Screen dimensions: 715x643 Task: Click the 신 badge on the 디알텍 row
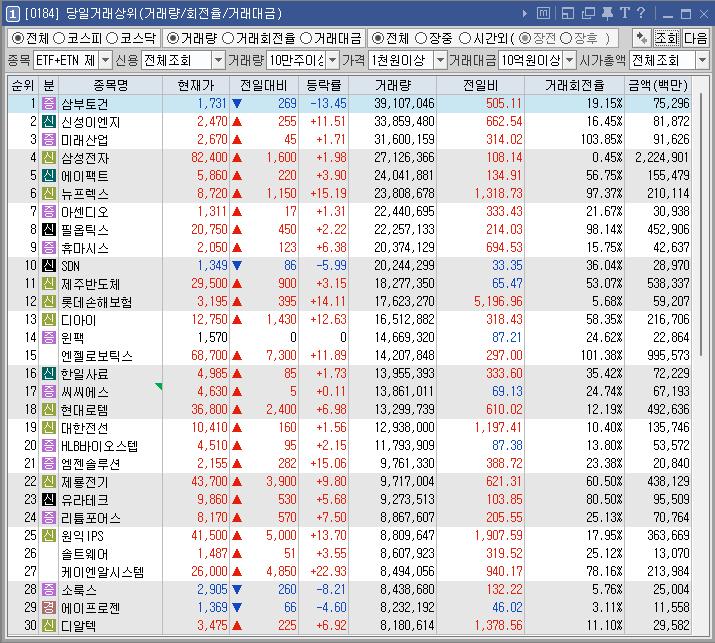(x=49, y=625)
